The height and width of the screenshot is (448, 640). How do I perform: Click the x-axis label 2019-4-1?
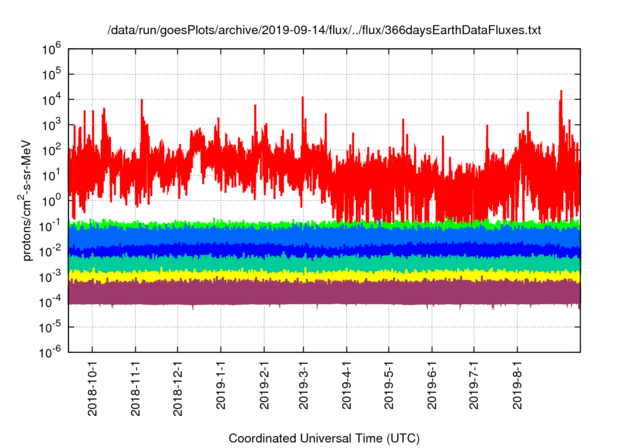point(347,385)
